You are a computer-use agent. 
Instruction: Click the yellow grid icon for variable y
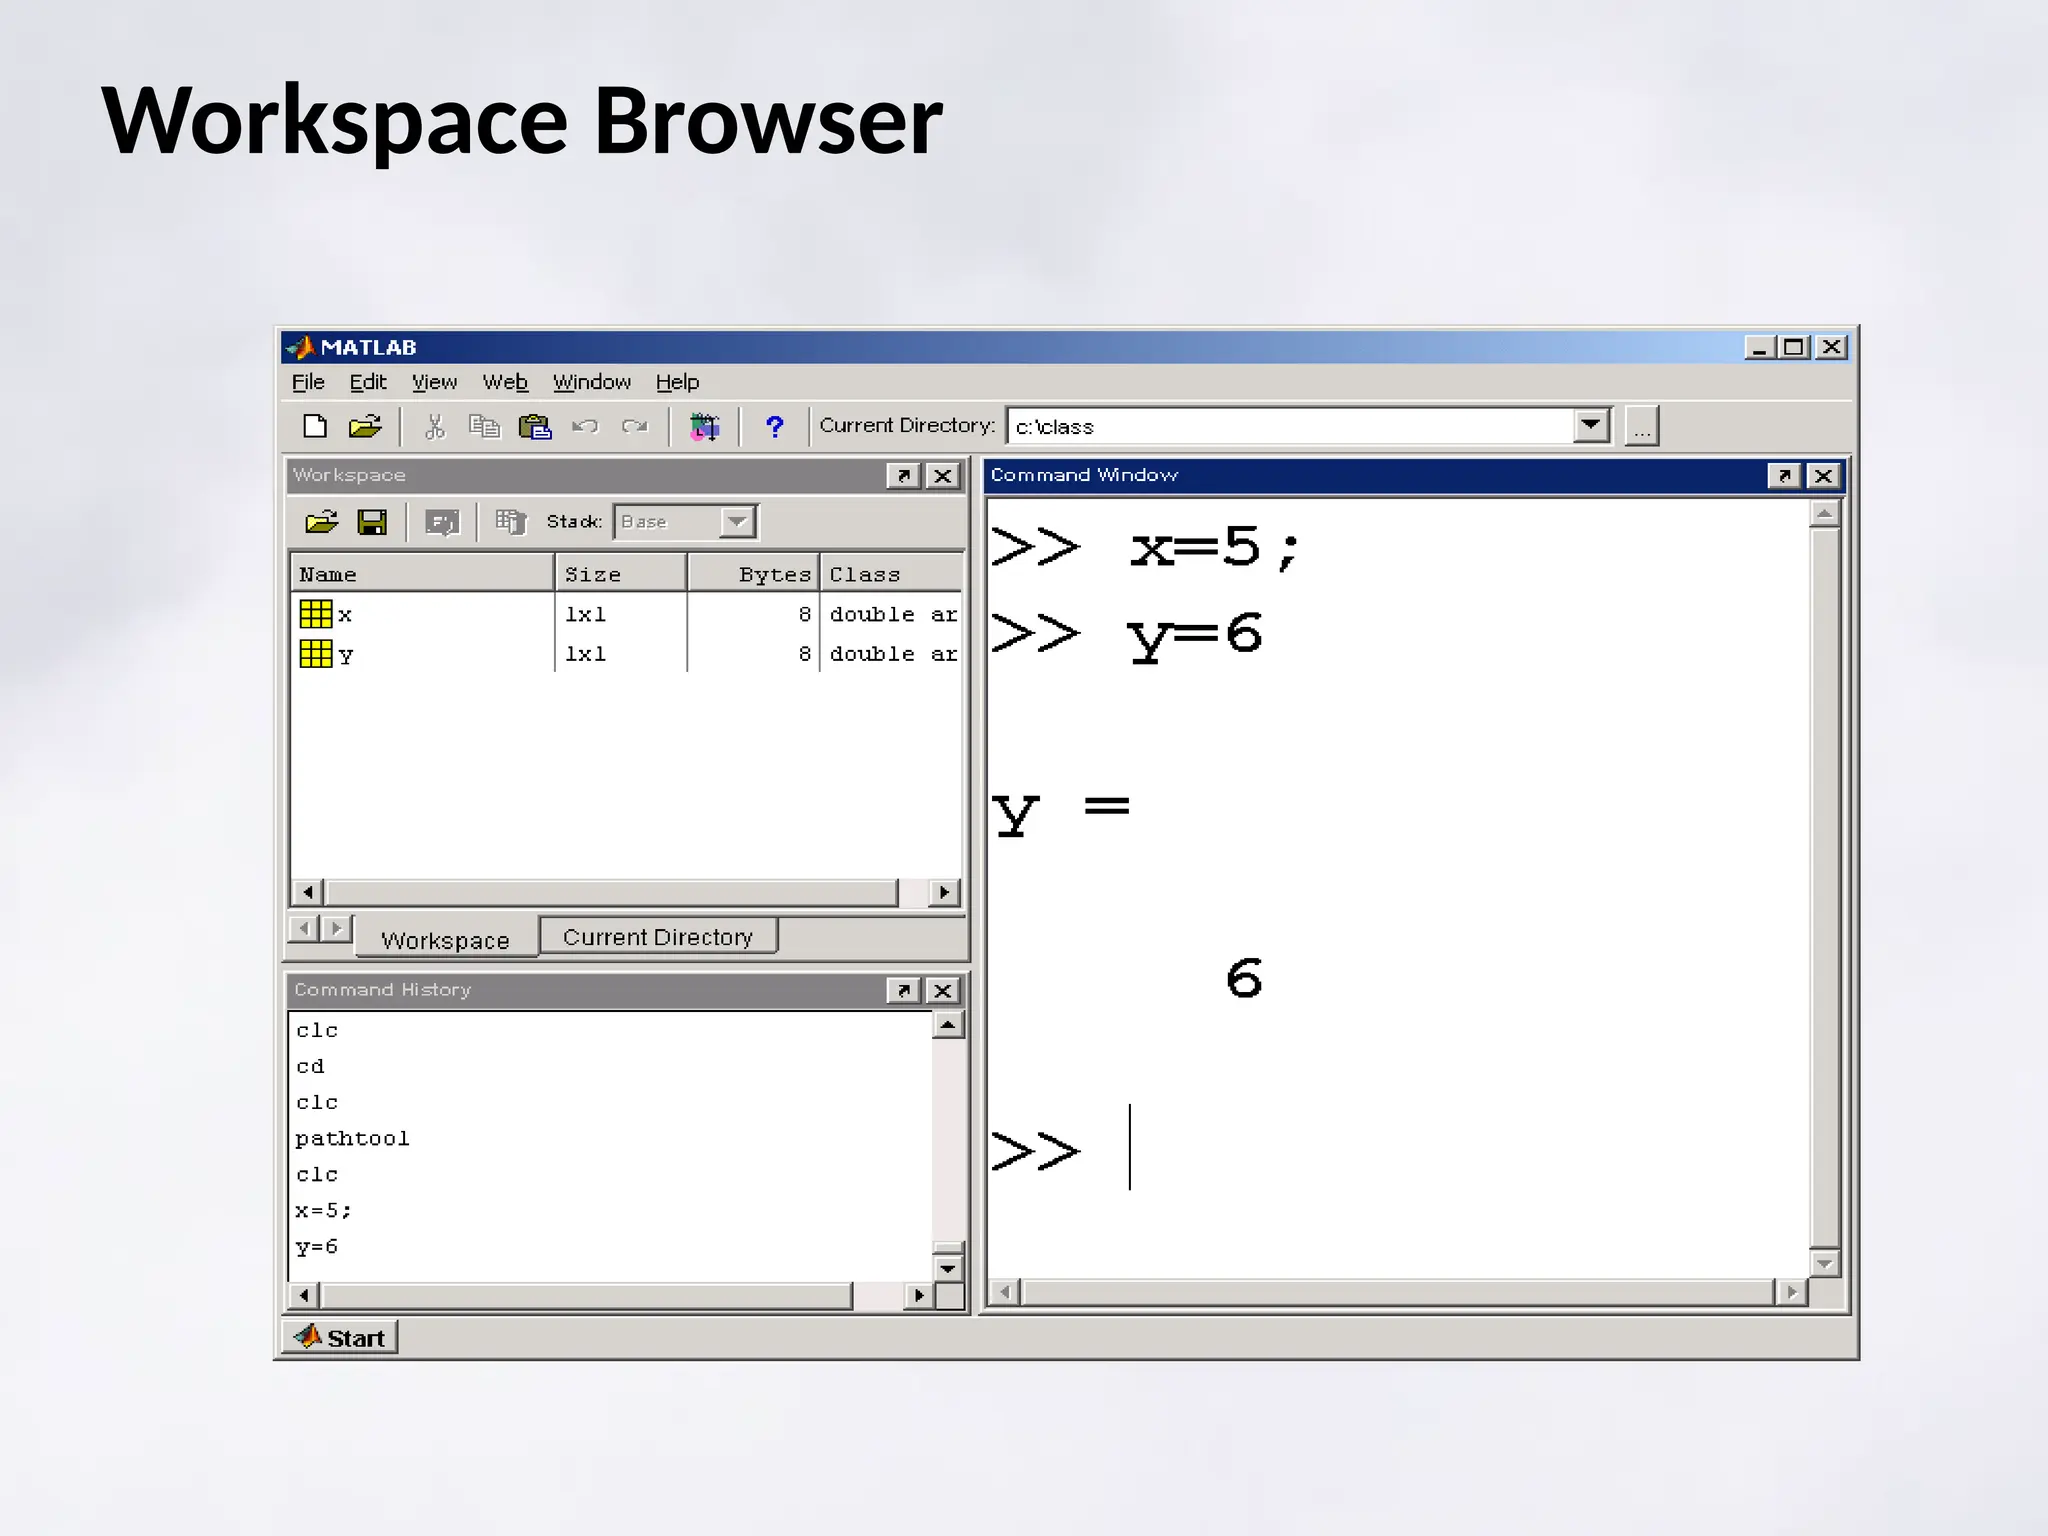click(x=316, y=654)
